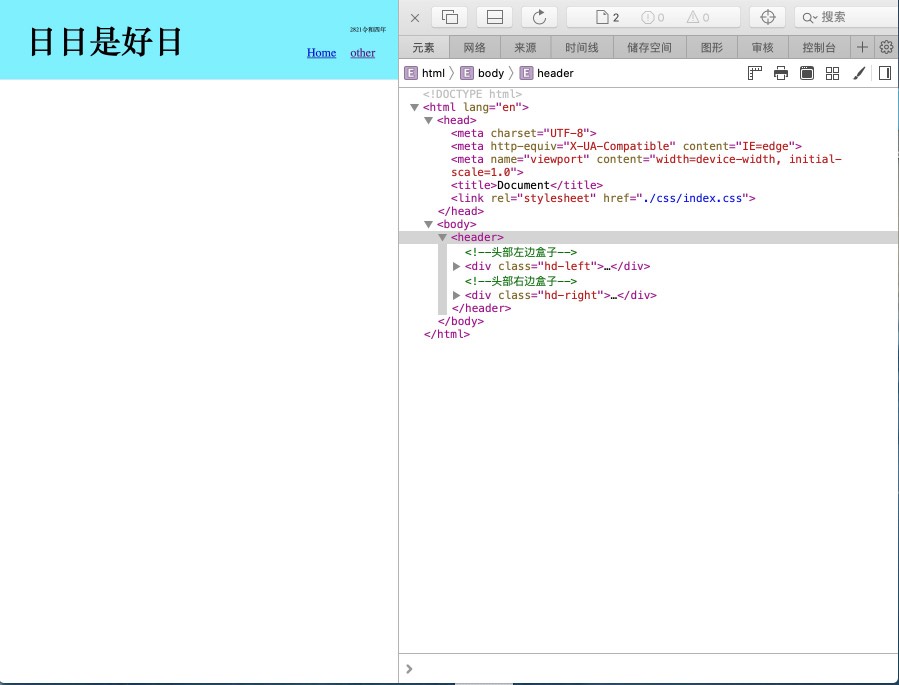This screenshot has height=685, width=899.
Task: Open the inspector settings gear
Action: click(886, 47)
